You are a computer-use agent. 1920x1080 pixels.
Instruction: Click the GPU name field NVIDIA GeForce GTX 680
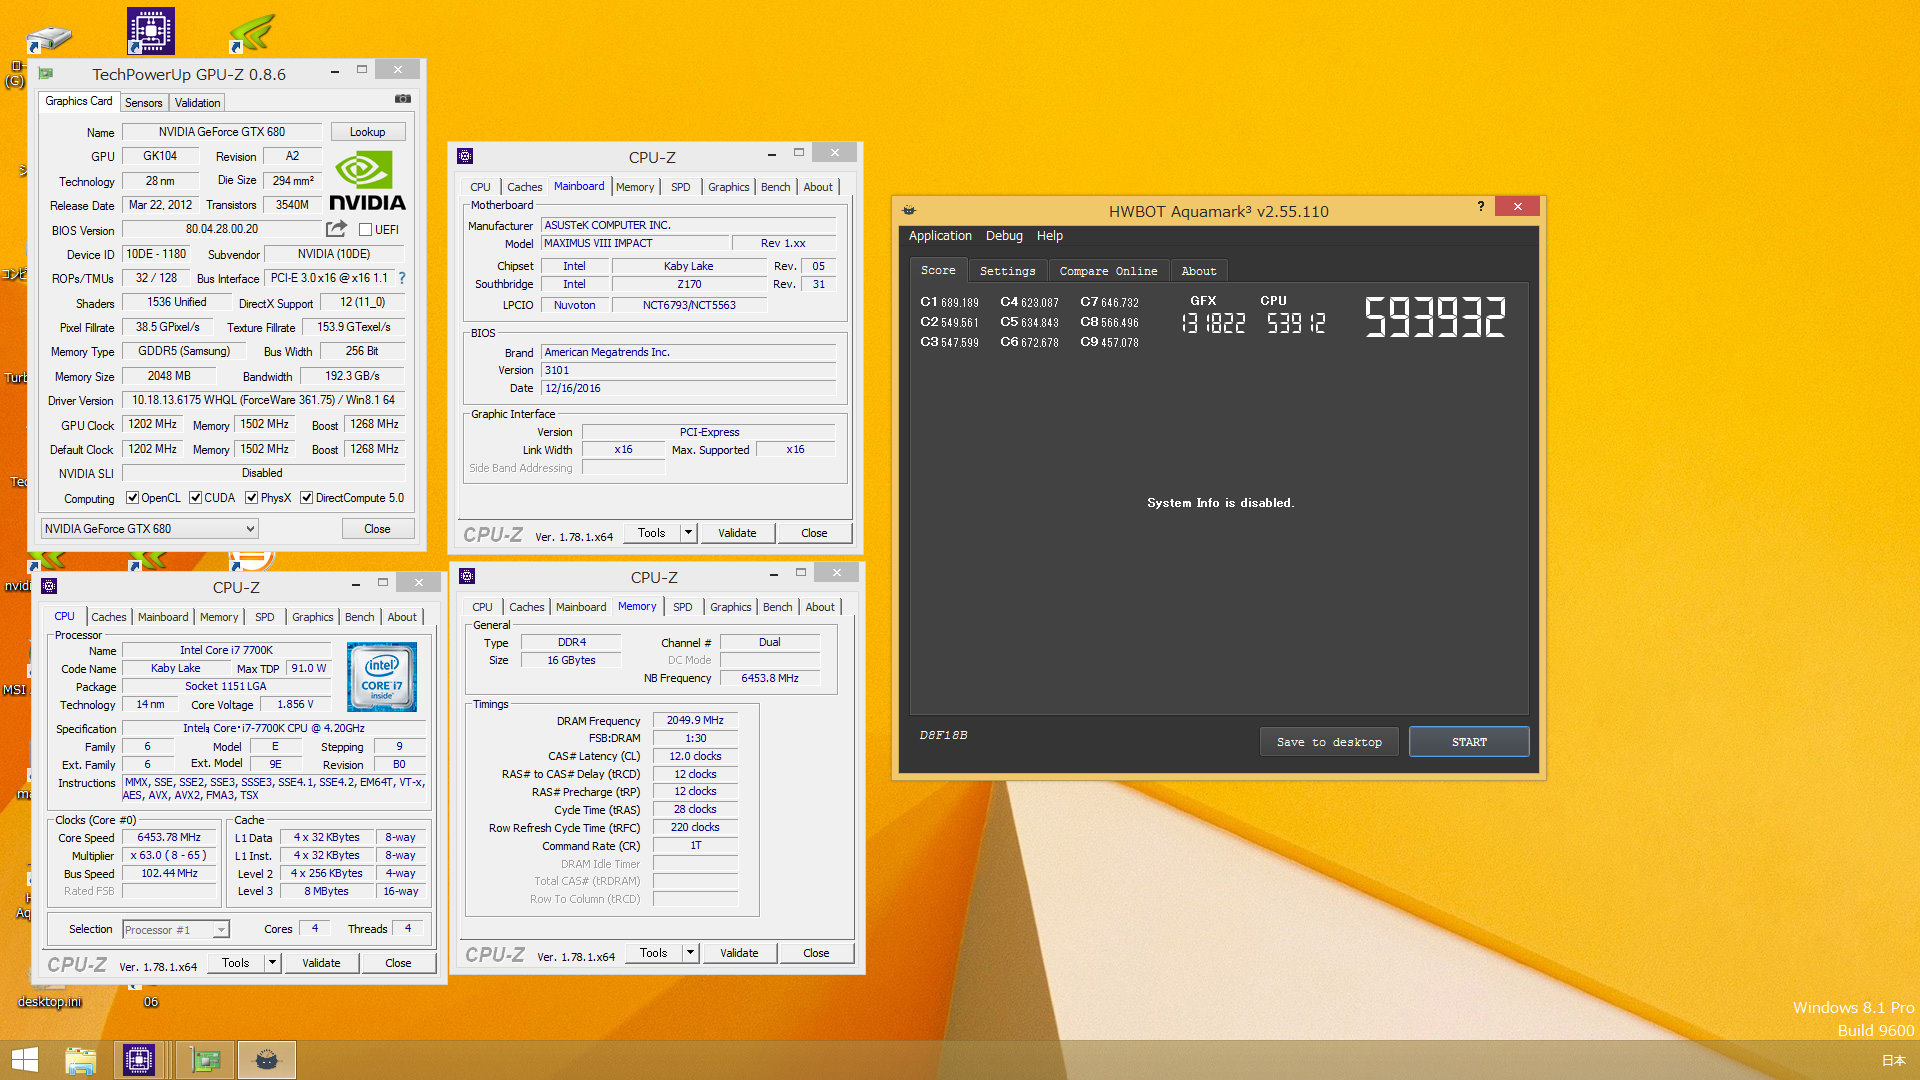pyautogui.click(x=222, y=132)
